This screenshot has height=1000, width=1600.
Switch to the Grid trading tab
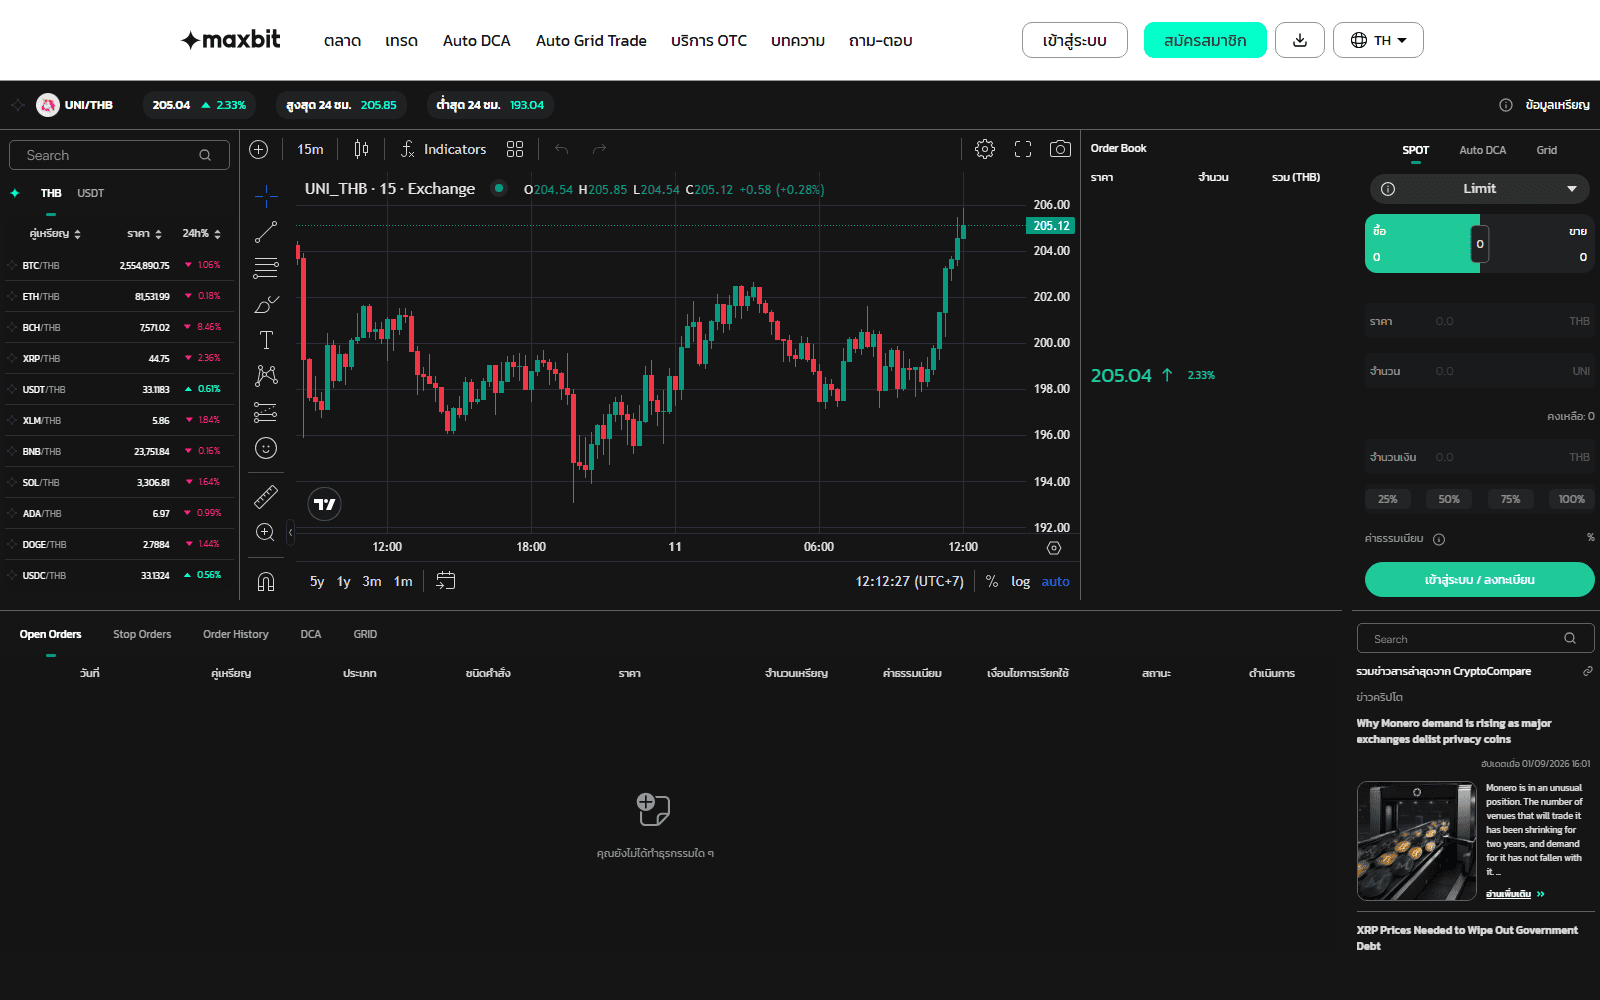click(1547, 150)
